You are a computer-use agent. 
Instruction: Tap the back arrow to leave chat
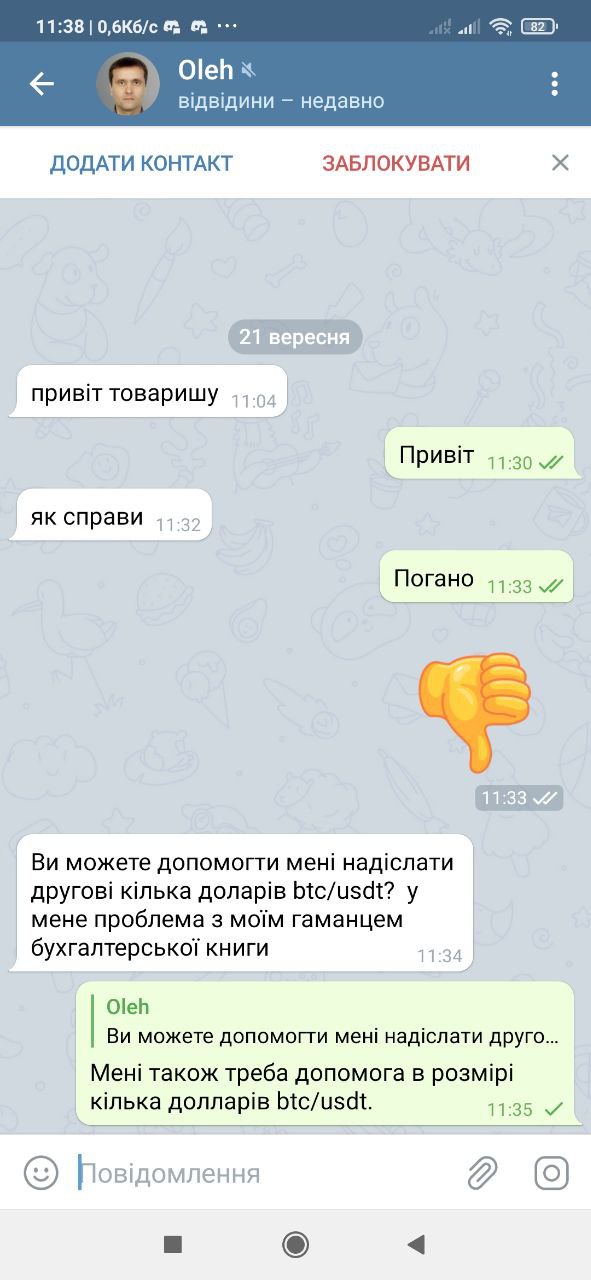[x=42, y=84]
